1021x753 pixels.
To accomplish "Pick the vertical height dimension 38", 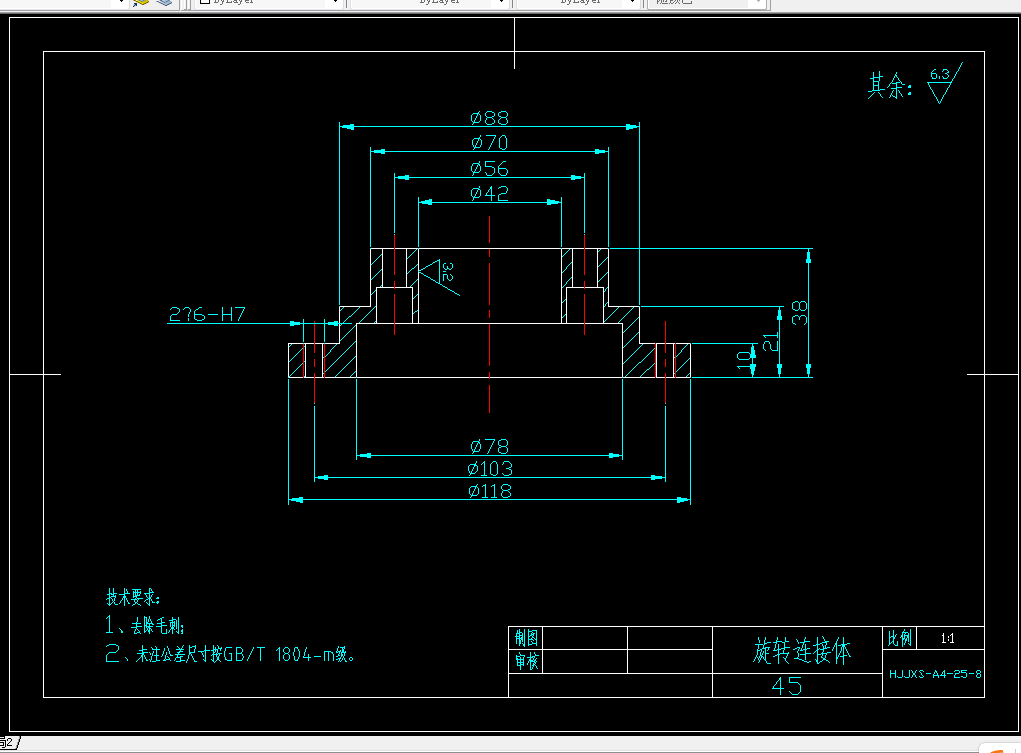I will (800, 313).
